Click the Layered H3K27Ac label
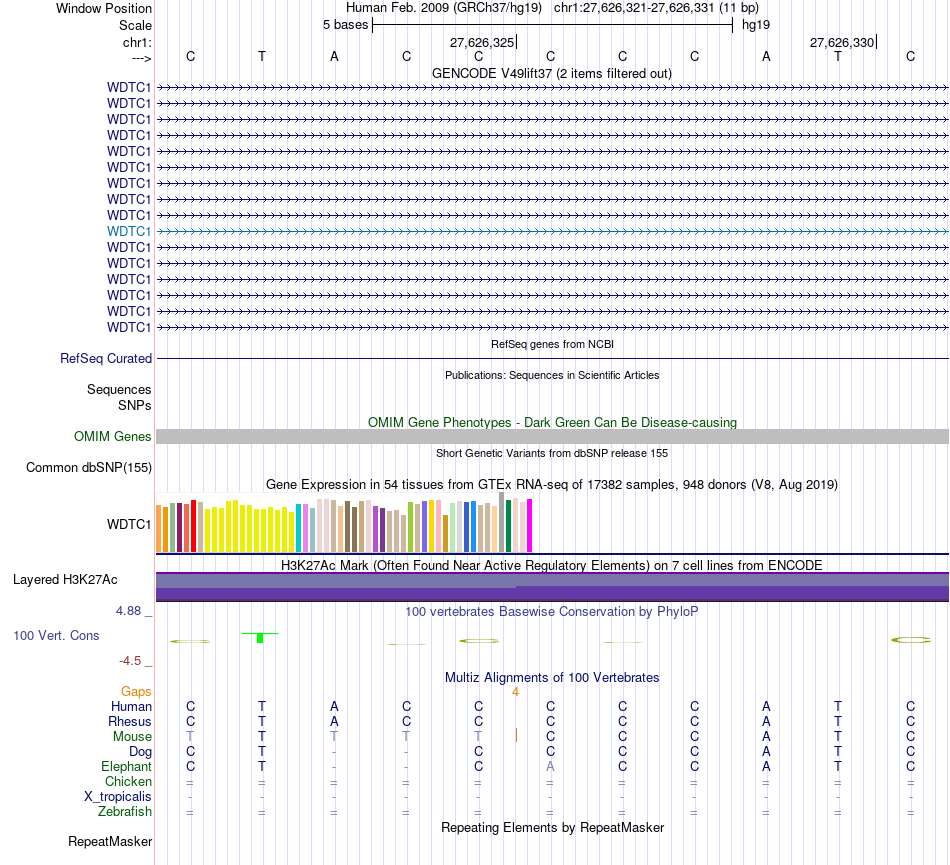 65,580
